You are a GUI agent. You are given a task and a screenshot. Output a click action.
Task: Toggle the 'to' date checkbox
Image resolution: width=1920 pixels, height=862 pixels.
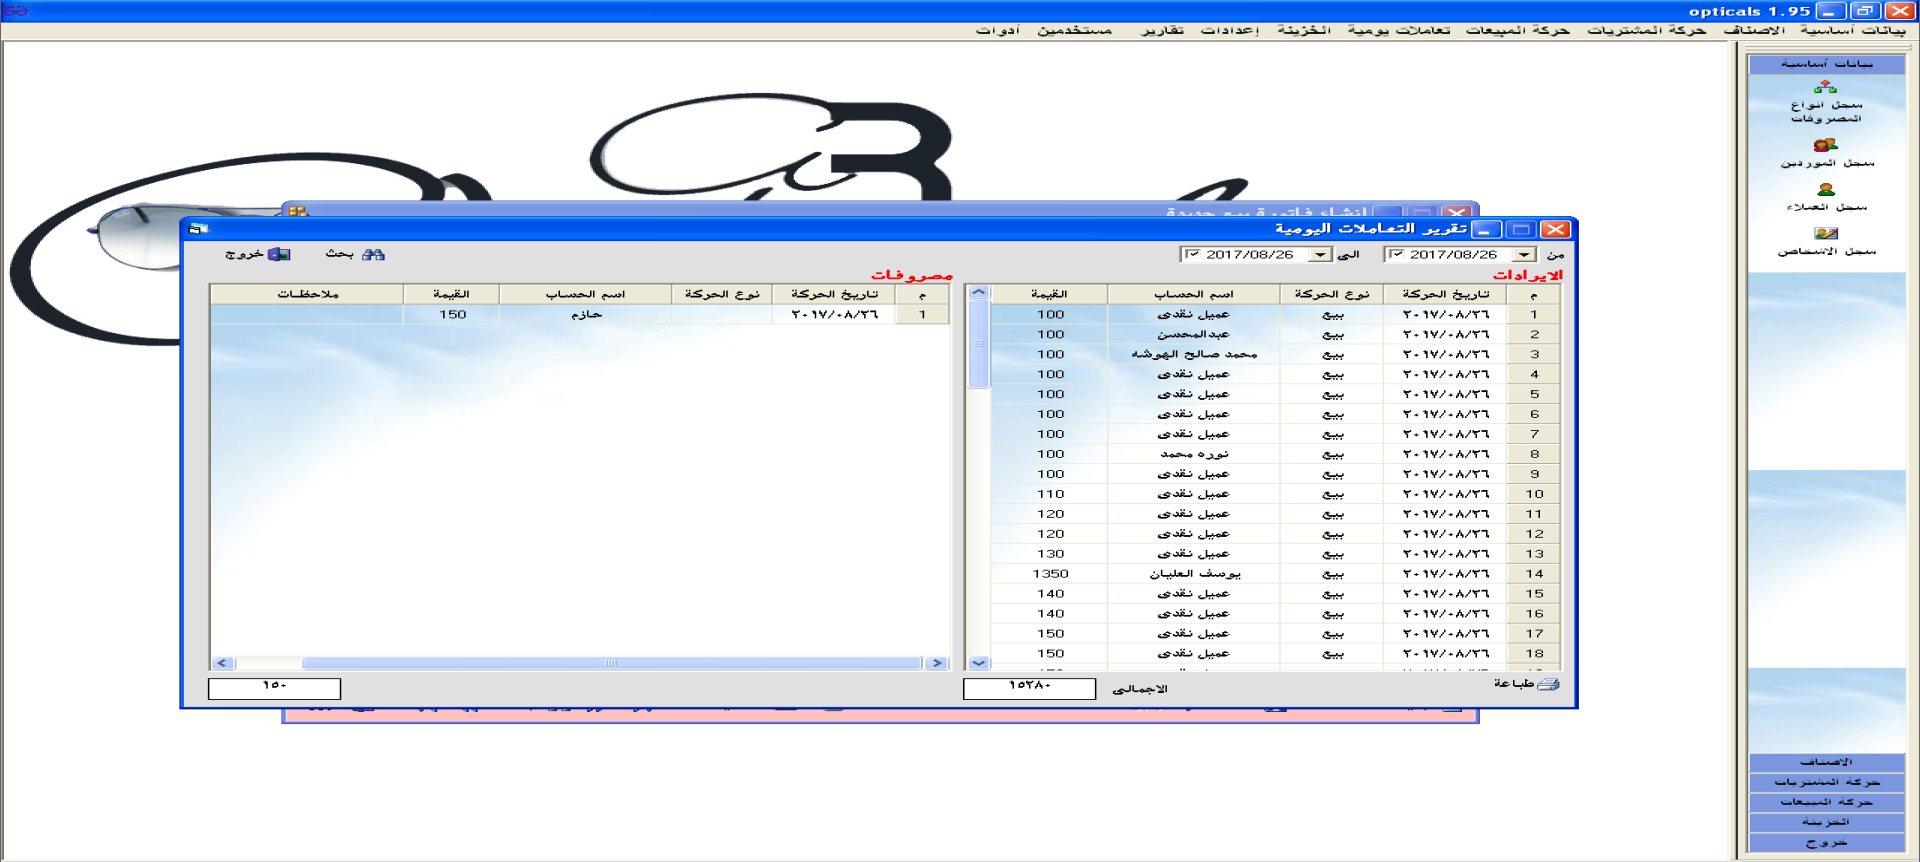click(x=1193, y=255)
